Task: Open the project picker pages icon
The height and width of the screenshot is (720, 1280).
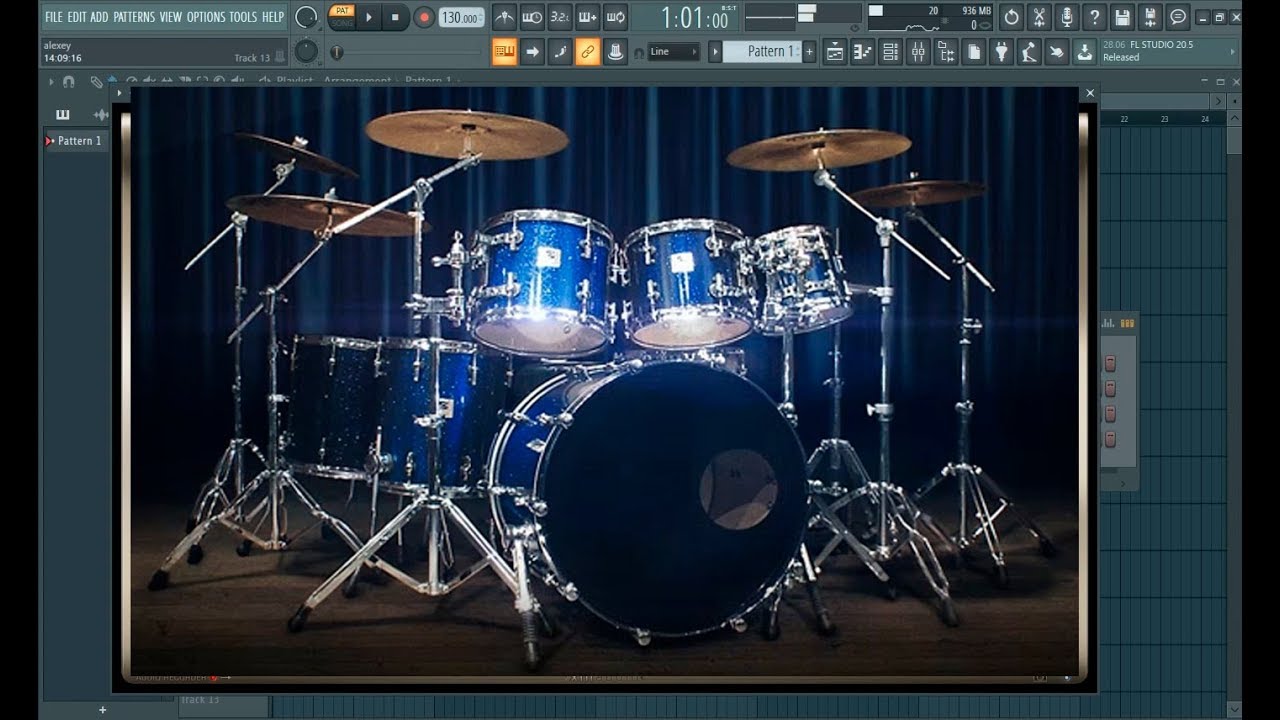Action: (x=974, y=52)
